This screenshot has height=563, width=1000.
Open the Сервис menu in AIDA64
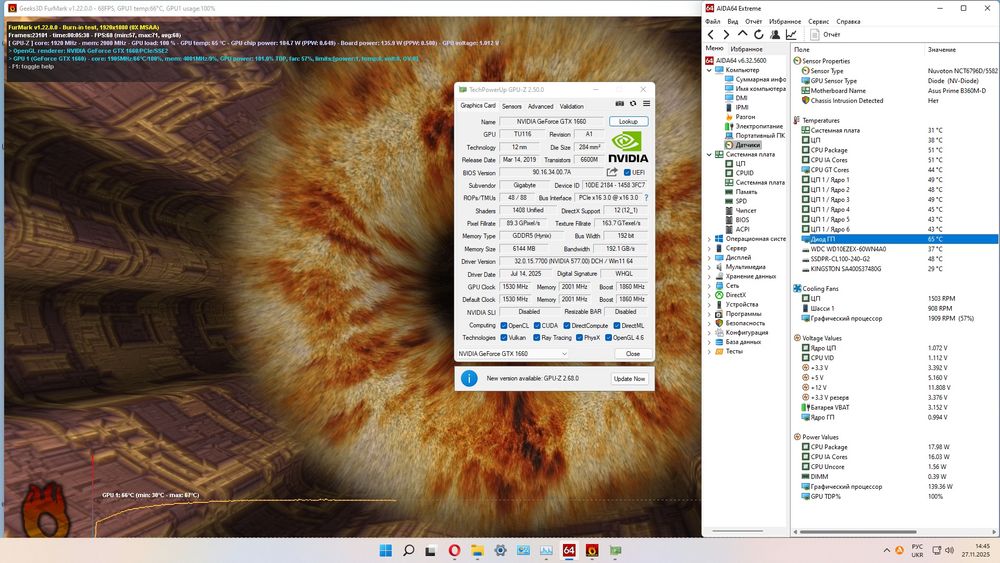818,22
